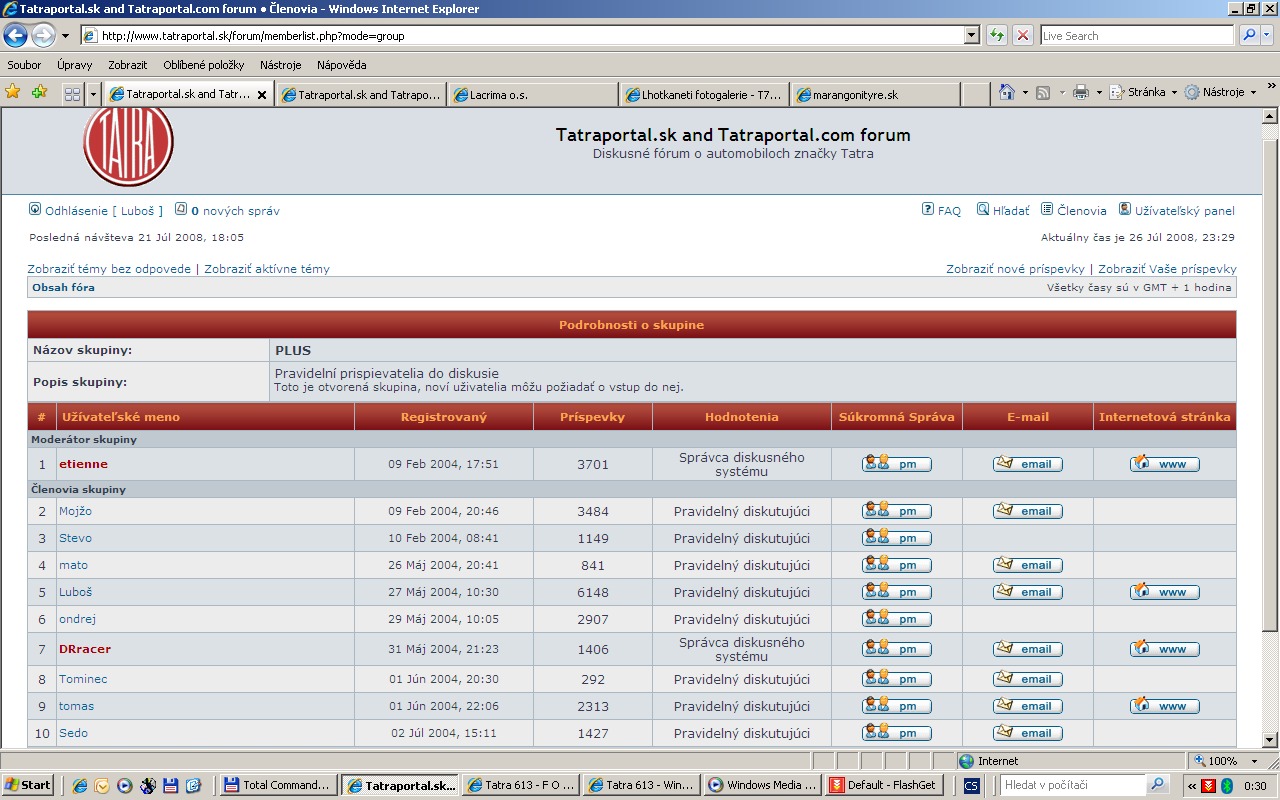Open user profile link DRracer
Image resolution: width=1280 pixels, height=800 pixels.
85,649
